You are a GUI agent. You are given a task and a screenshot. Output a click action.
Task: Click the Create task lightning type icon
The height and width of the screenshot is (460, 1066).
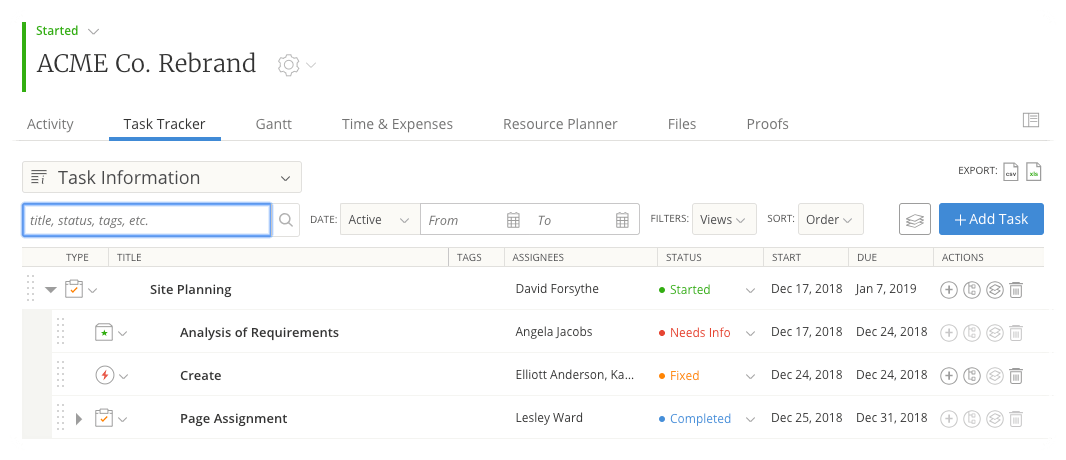click(104, 376)
